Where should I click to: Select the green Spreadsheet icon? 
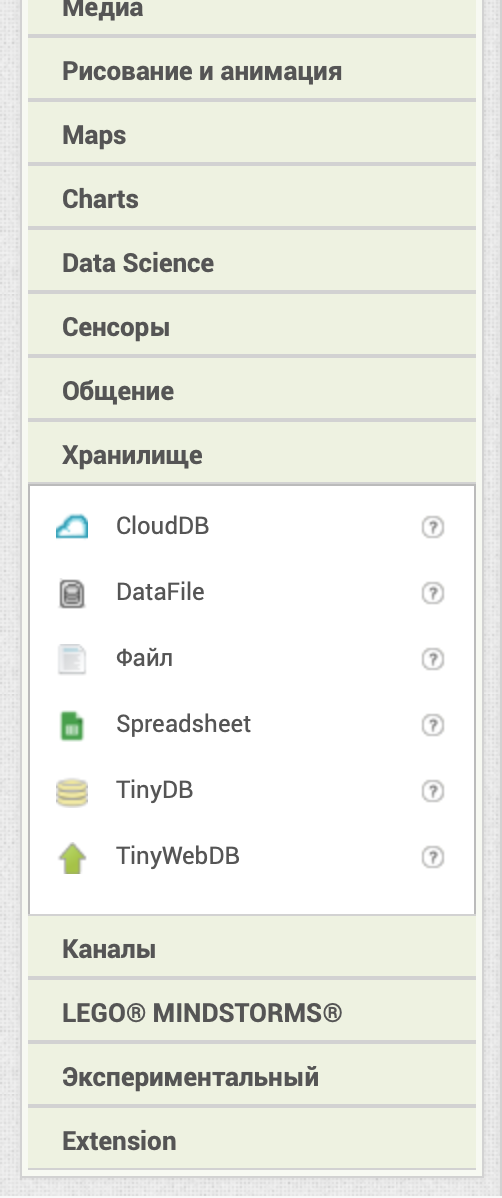click(x=72, y=725)
